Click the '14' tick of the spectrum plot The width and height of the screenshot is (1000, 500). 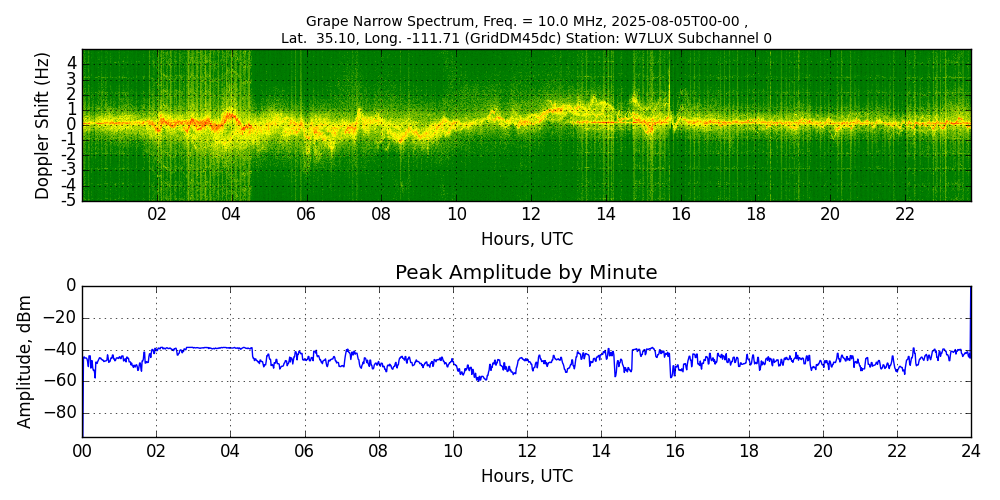click(606, 214)
